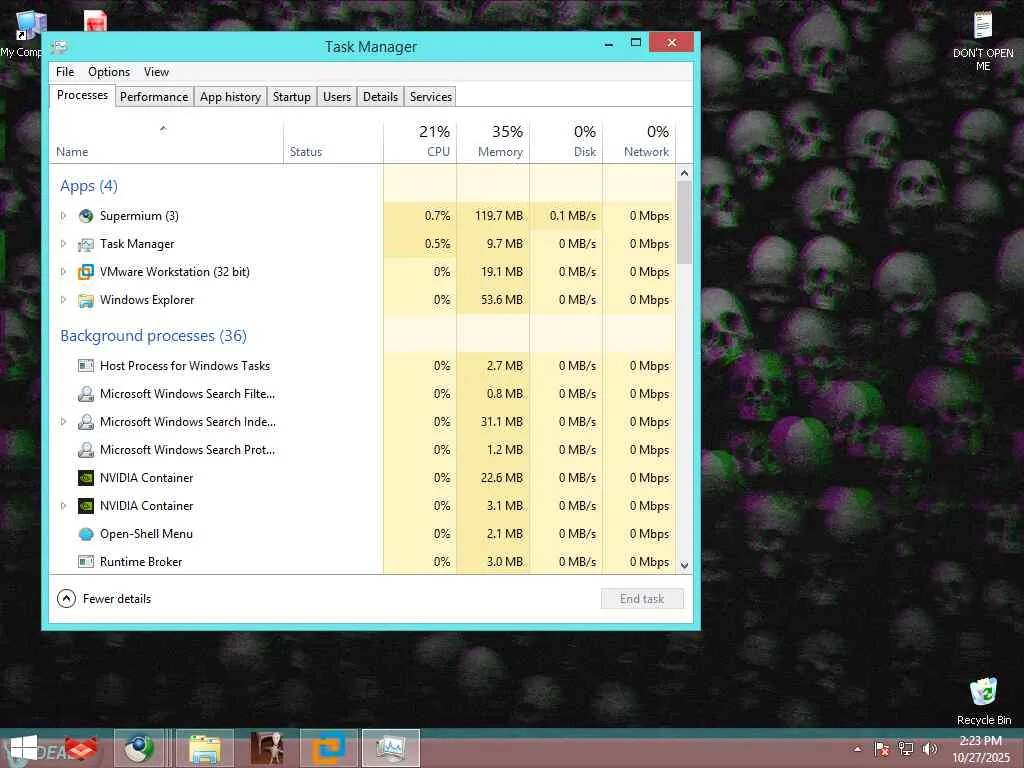Click the Action Center flag tray icon
Viewport: 1024px width, 768px height.
click(x=882, y=749)
